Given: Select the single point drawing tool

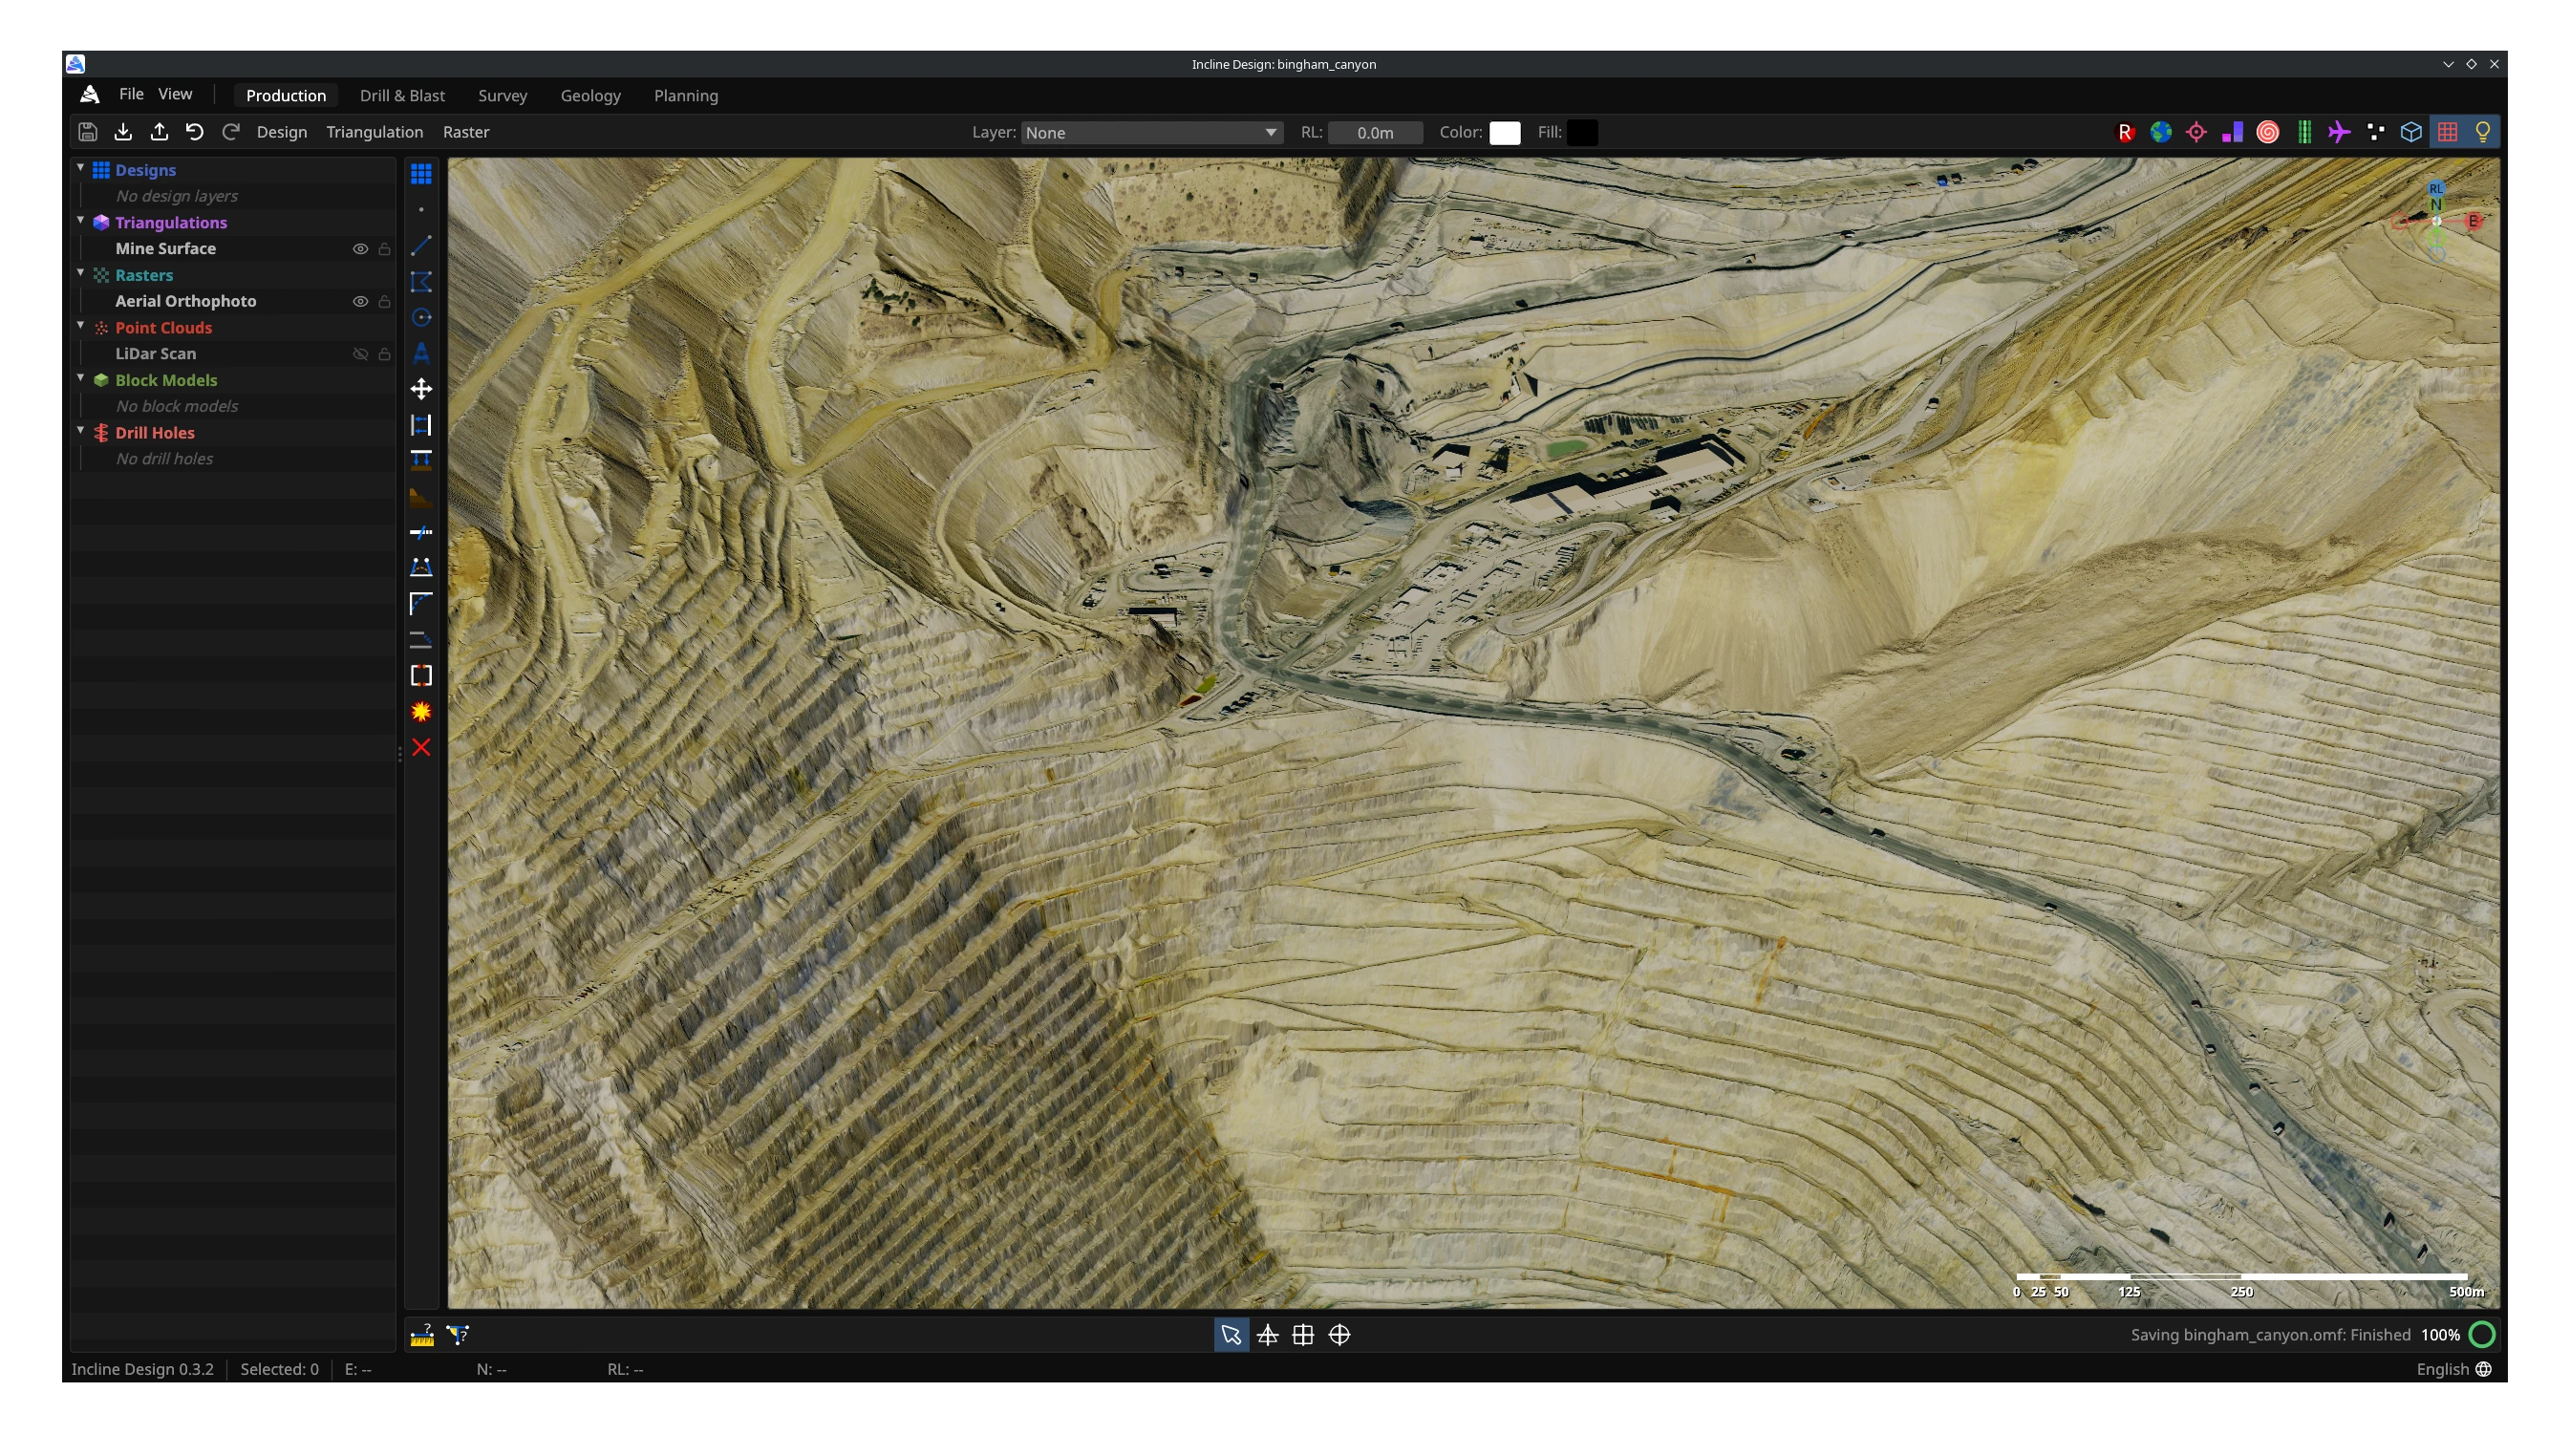Looking at the screenshot, I should pyautogui.click(x=421, y=210).
